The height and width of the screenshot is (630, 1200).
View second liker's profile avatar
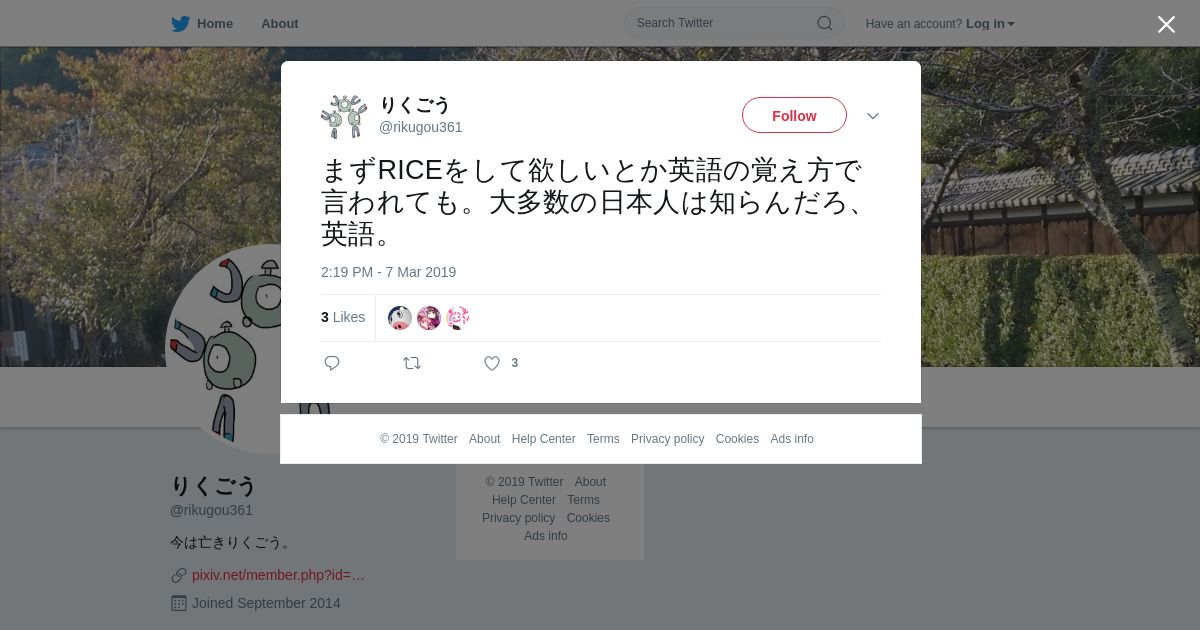429,318
